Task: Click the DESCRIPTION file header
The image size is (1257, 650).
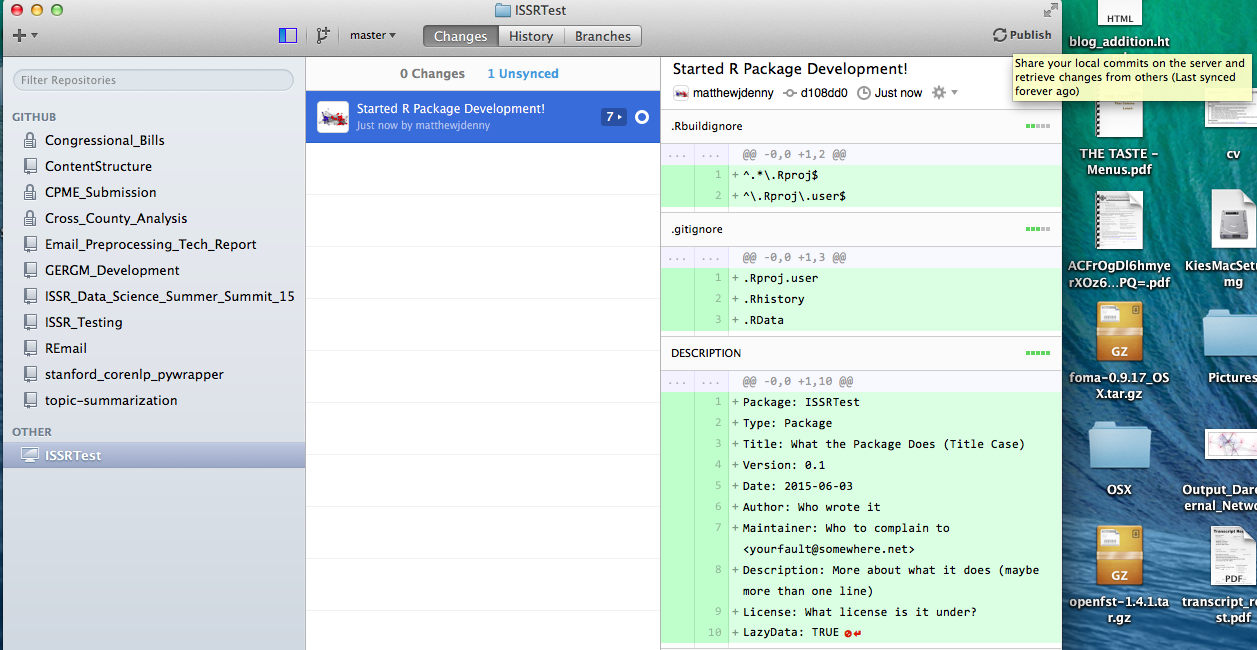Action: [x=861, y=354]
